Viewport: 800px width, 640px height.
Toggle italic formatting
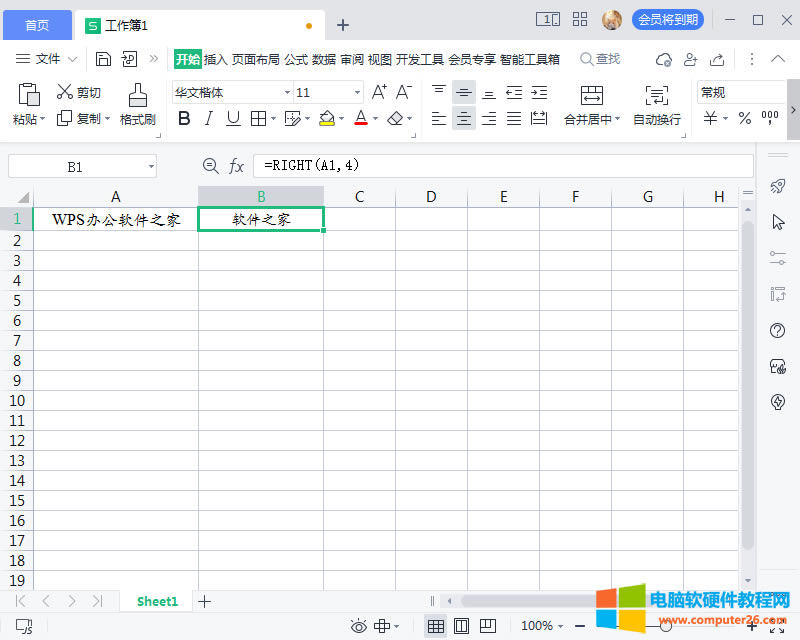pos(208,119)
